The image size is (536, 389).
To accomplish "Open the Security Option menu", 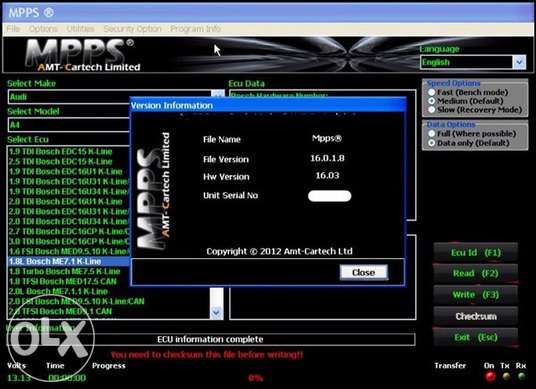I will pyautogui.click(x=132, y=29).
